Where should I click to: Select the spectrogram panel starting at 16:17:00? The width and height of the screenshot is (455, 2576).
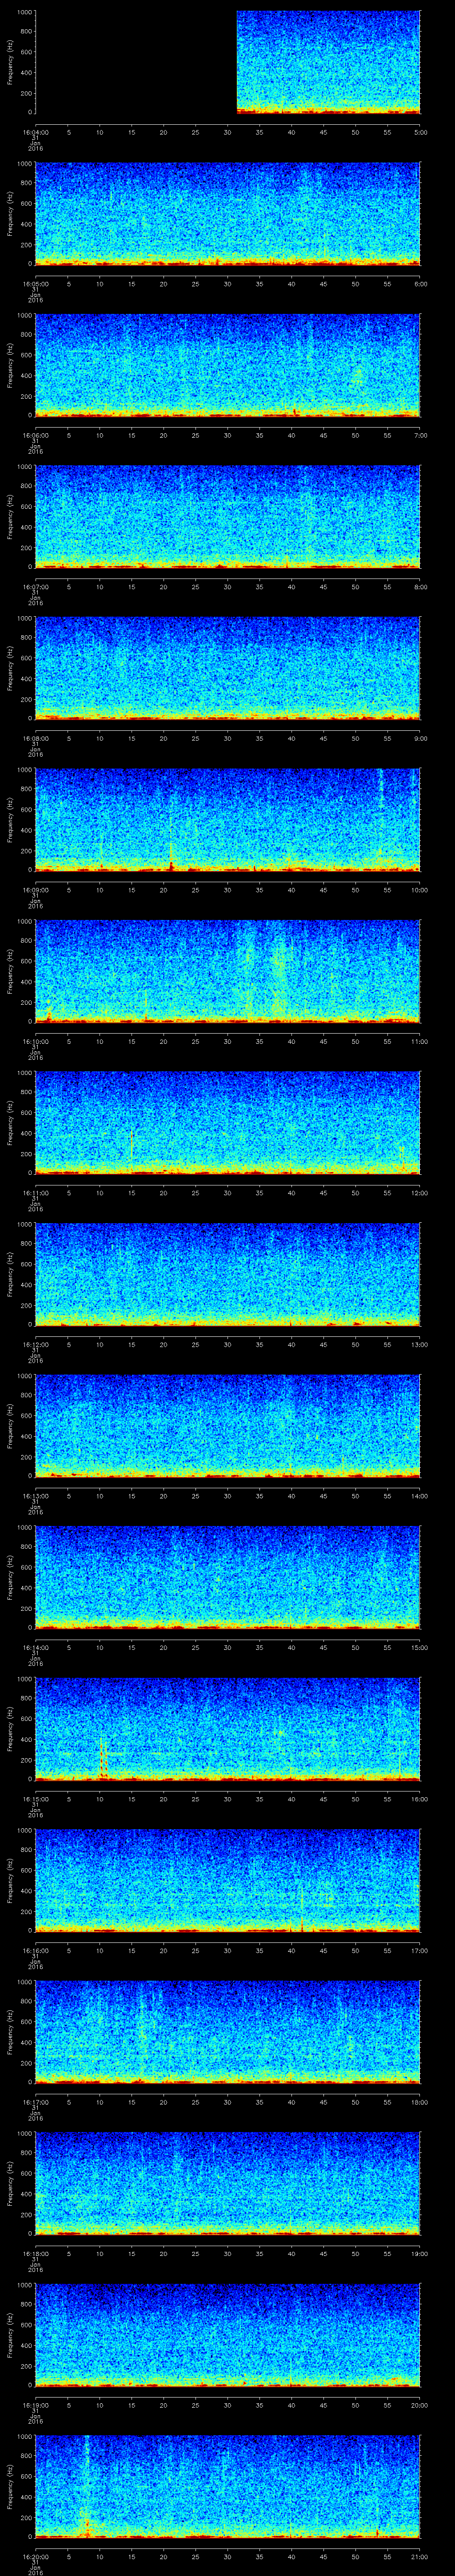pos(227,2032)
